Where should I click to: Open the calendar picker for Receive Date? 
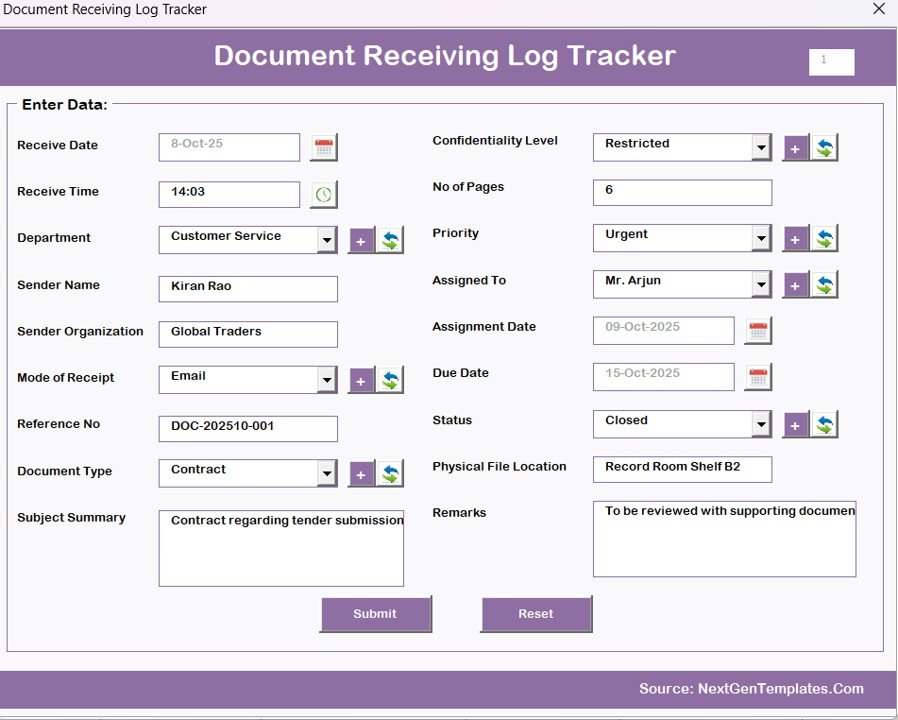[324, 146]
